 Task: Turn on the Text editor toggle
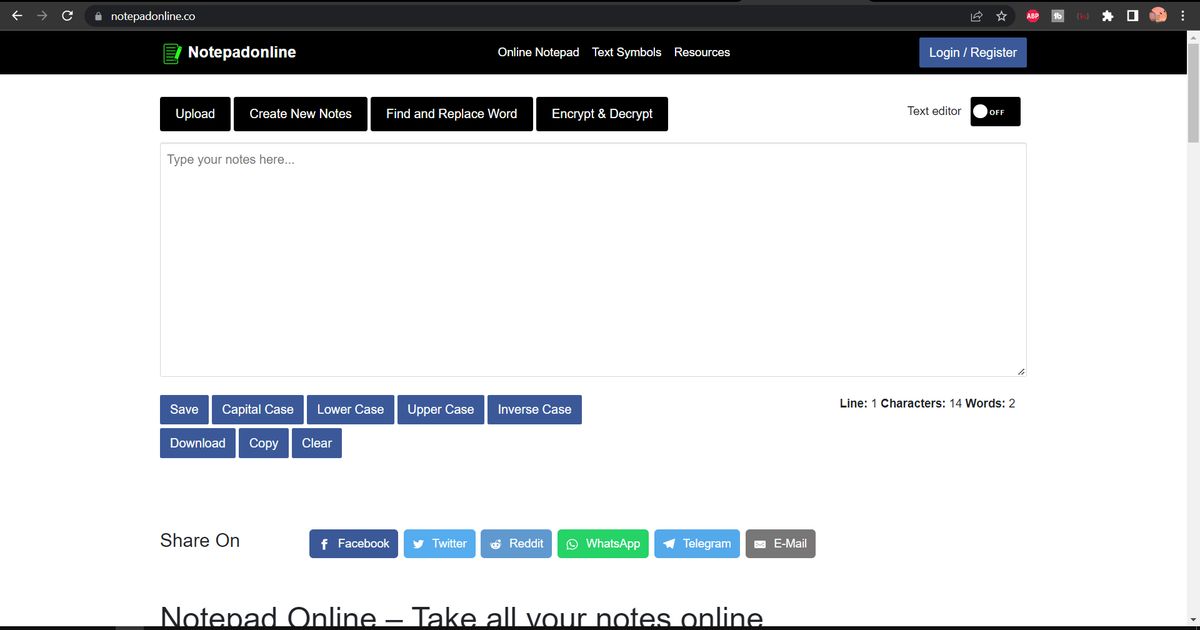995,112
